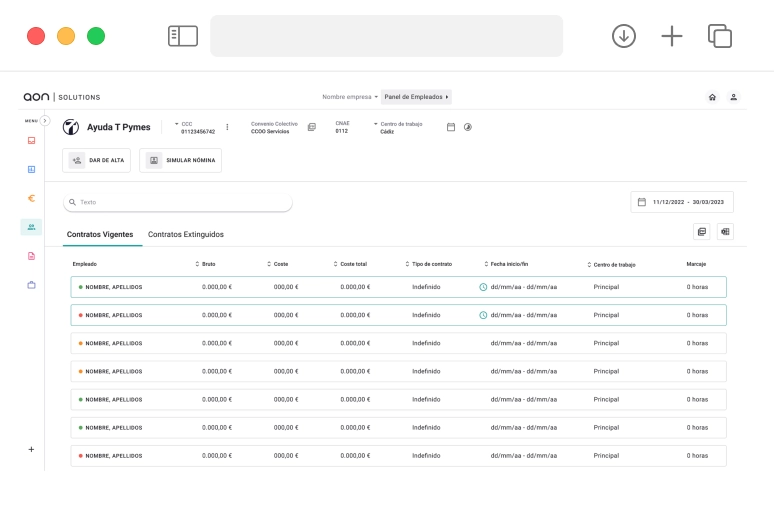Click the euro icon in sidebar

point(31,198)
